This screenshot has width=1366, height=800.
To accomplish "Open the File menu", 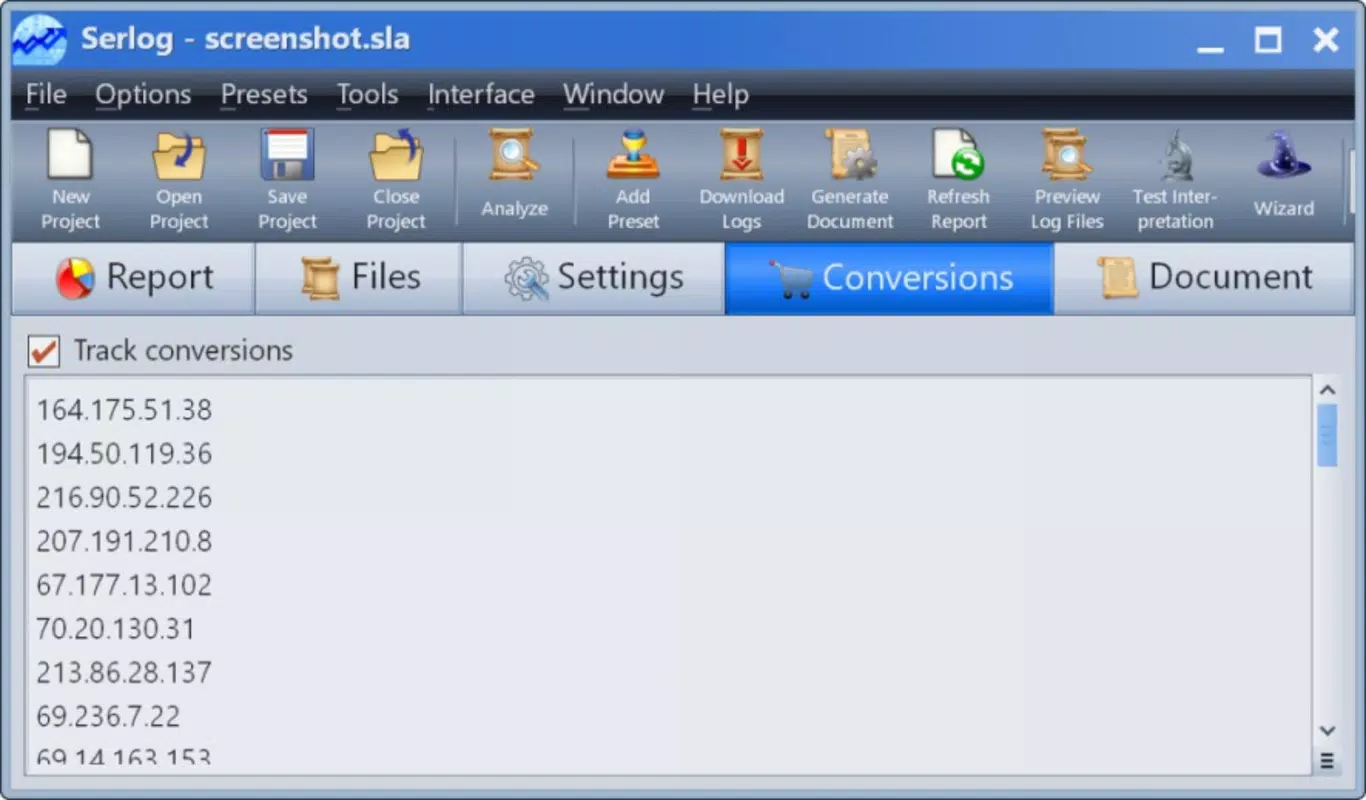I will (x=46, y=95).
